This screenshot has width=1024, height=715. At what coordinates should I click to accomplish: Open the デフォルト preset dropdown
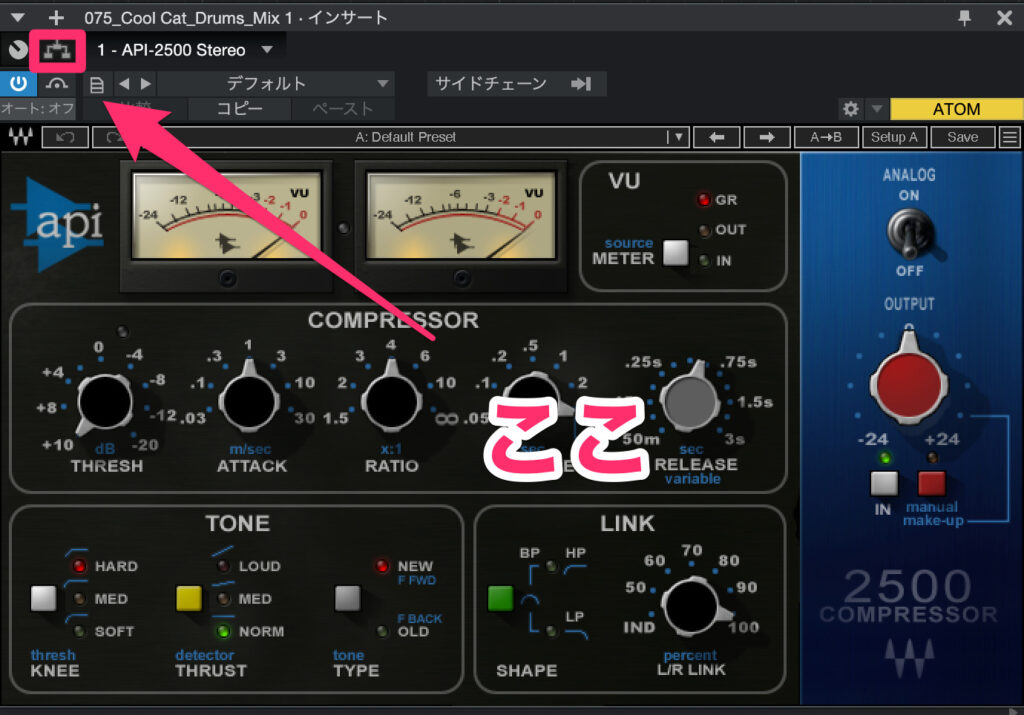[x=275, y=84]
